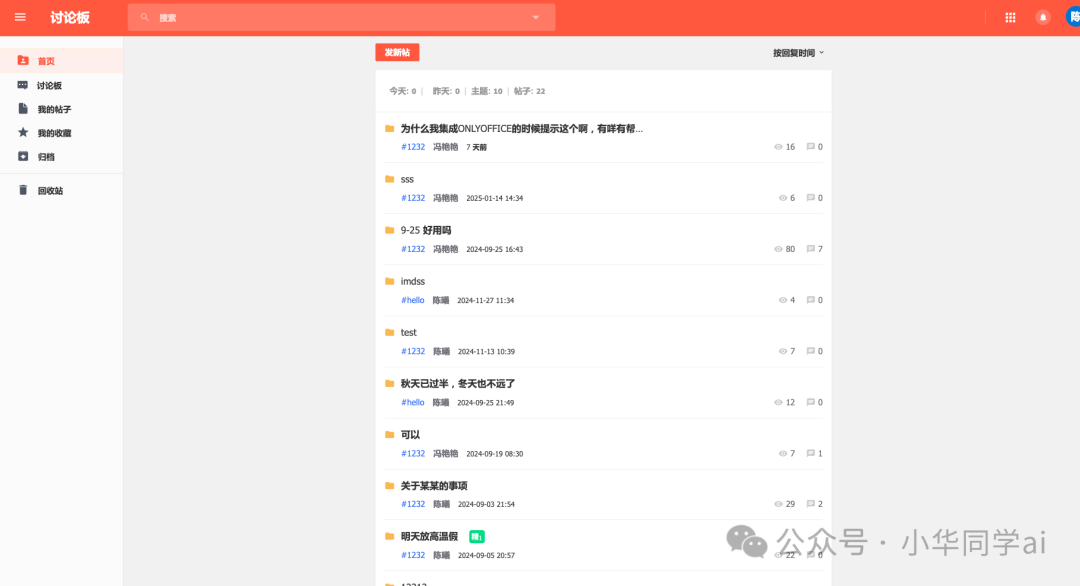
Task: Click views eye icon on 9-25 好用吗 row
Action: pyautogui.click(x=778, y=249)
